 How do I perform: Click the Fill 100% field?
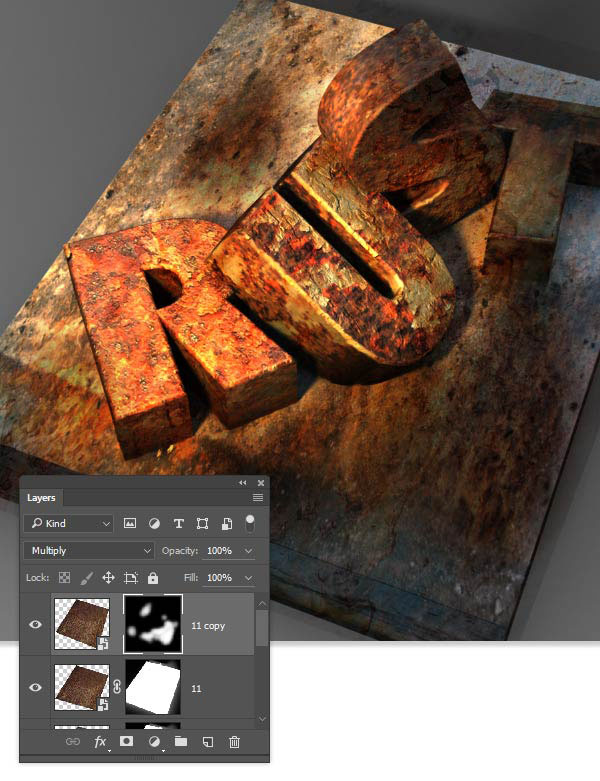[220, 578]
